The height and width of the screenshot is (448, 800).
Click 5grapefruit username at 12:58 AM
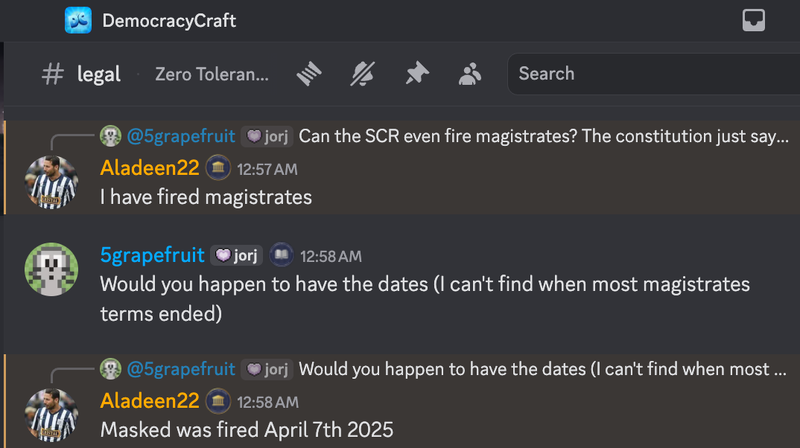pyautogui.click(x=152, y=255)
